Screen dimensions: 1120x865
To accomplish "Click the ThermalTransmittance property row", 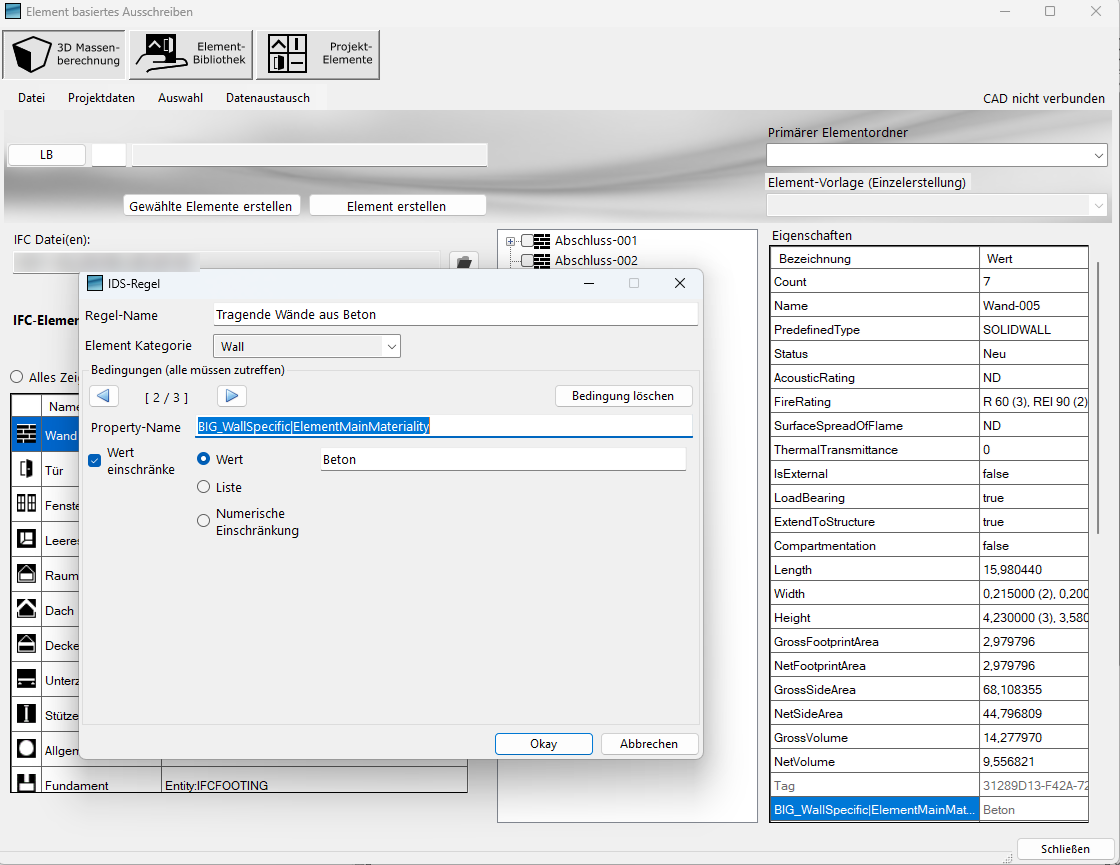I will click(x=929, y=449).
